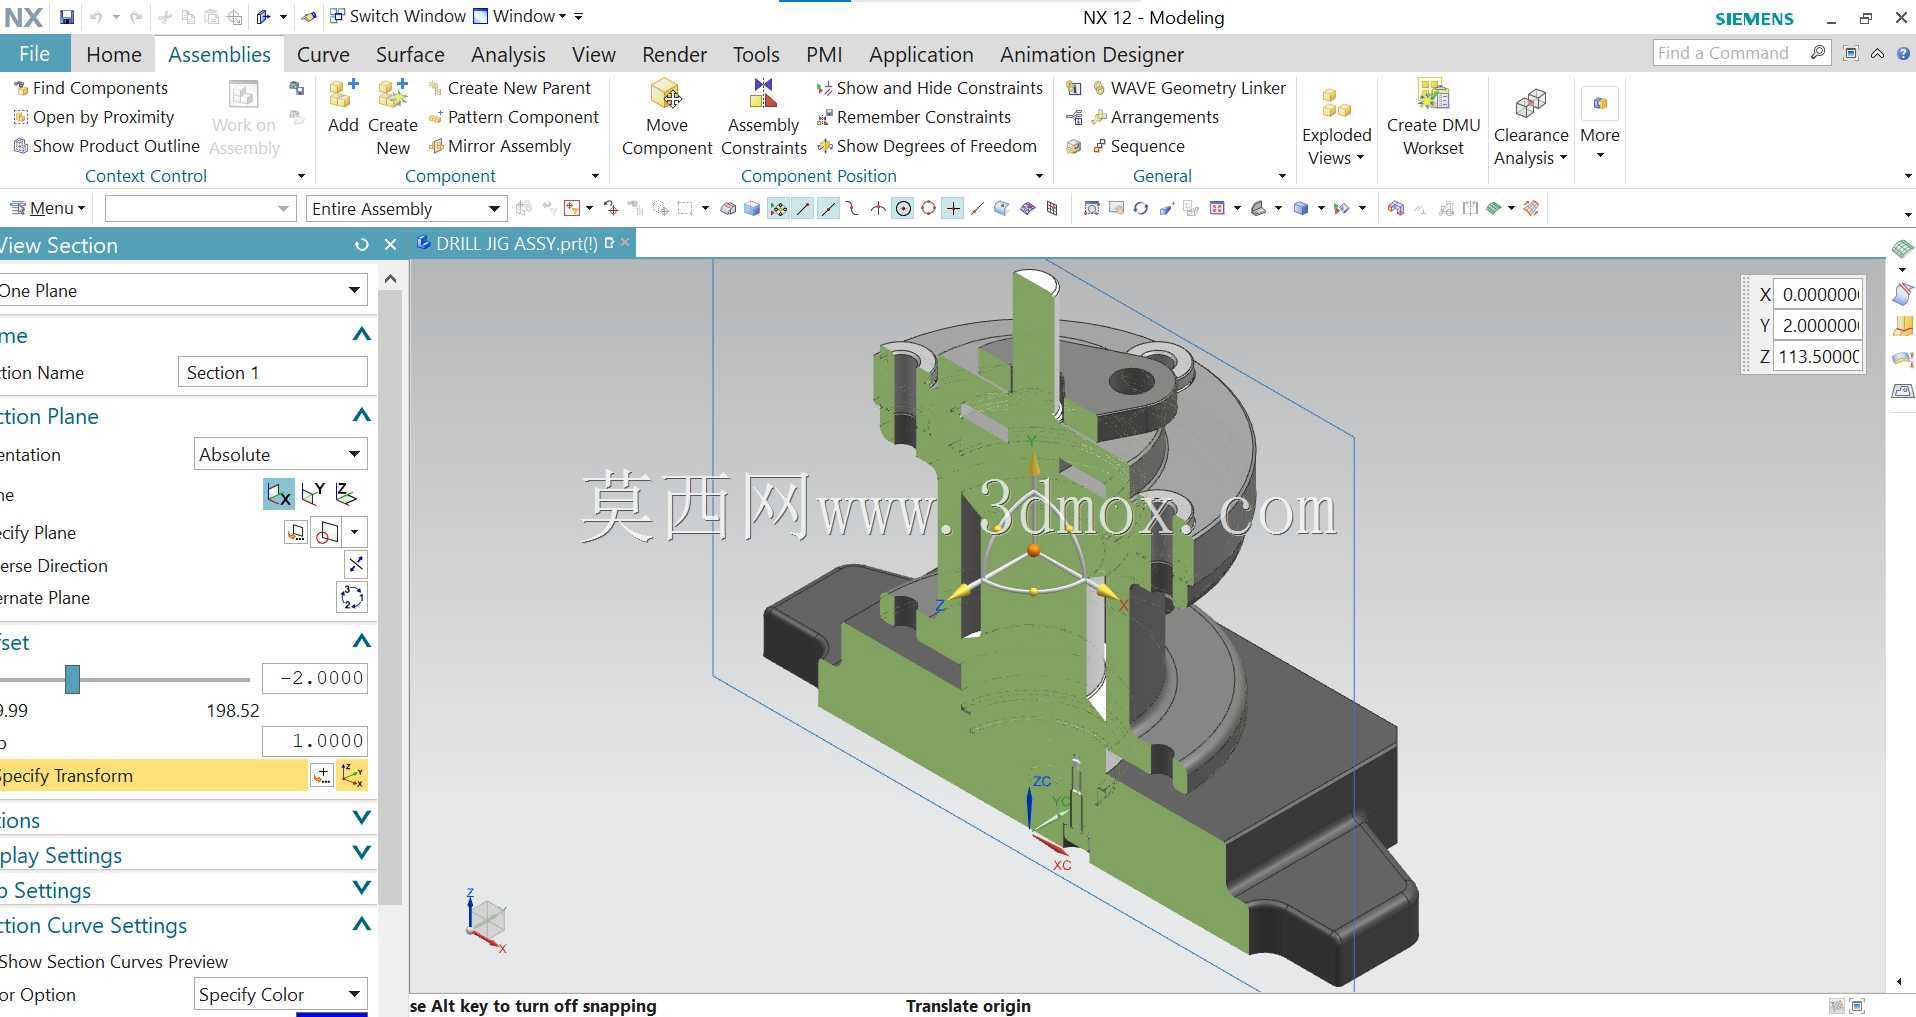Click the Find a Command search box
Screen dimensions: 1916x1017
coord(1741,53)
